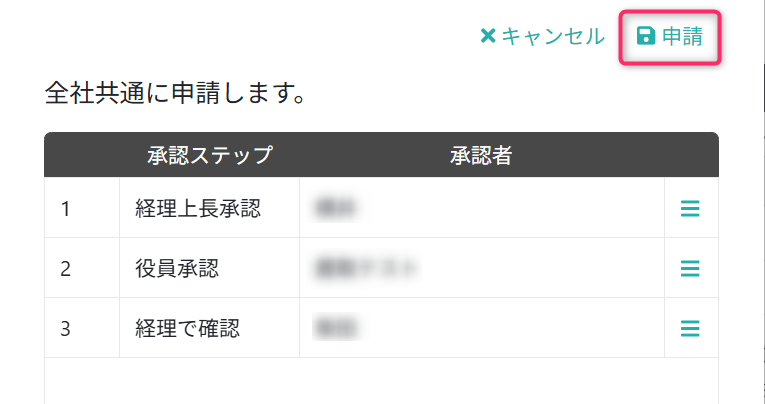Image resolution: width=765 pixels, height=404 pixels.
Task: Click the キャンセル link text
Action: 552,37
